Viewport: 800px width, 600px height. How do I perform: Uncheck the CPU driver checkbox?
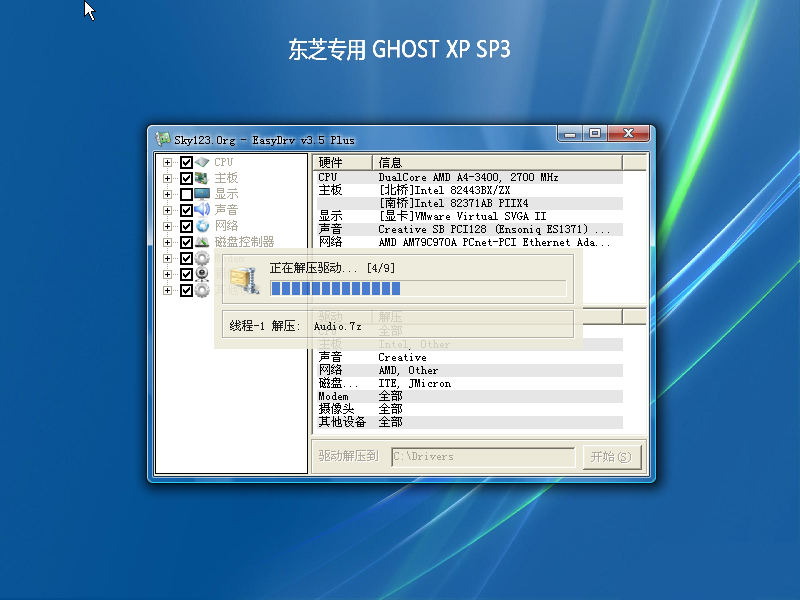pyautogui.click(x=186, y=162)
